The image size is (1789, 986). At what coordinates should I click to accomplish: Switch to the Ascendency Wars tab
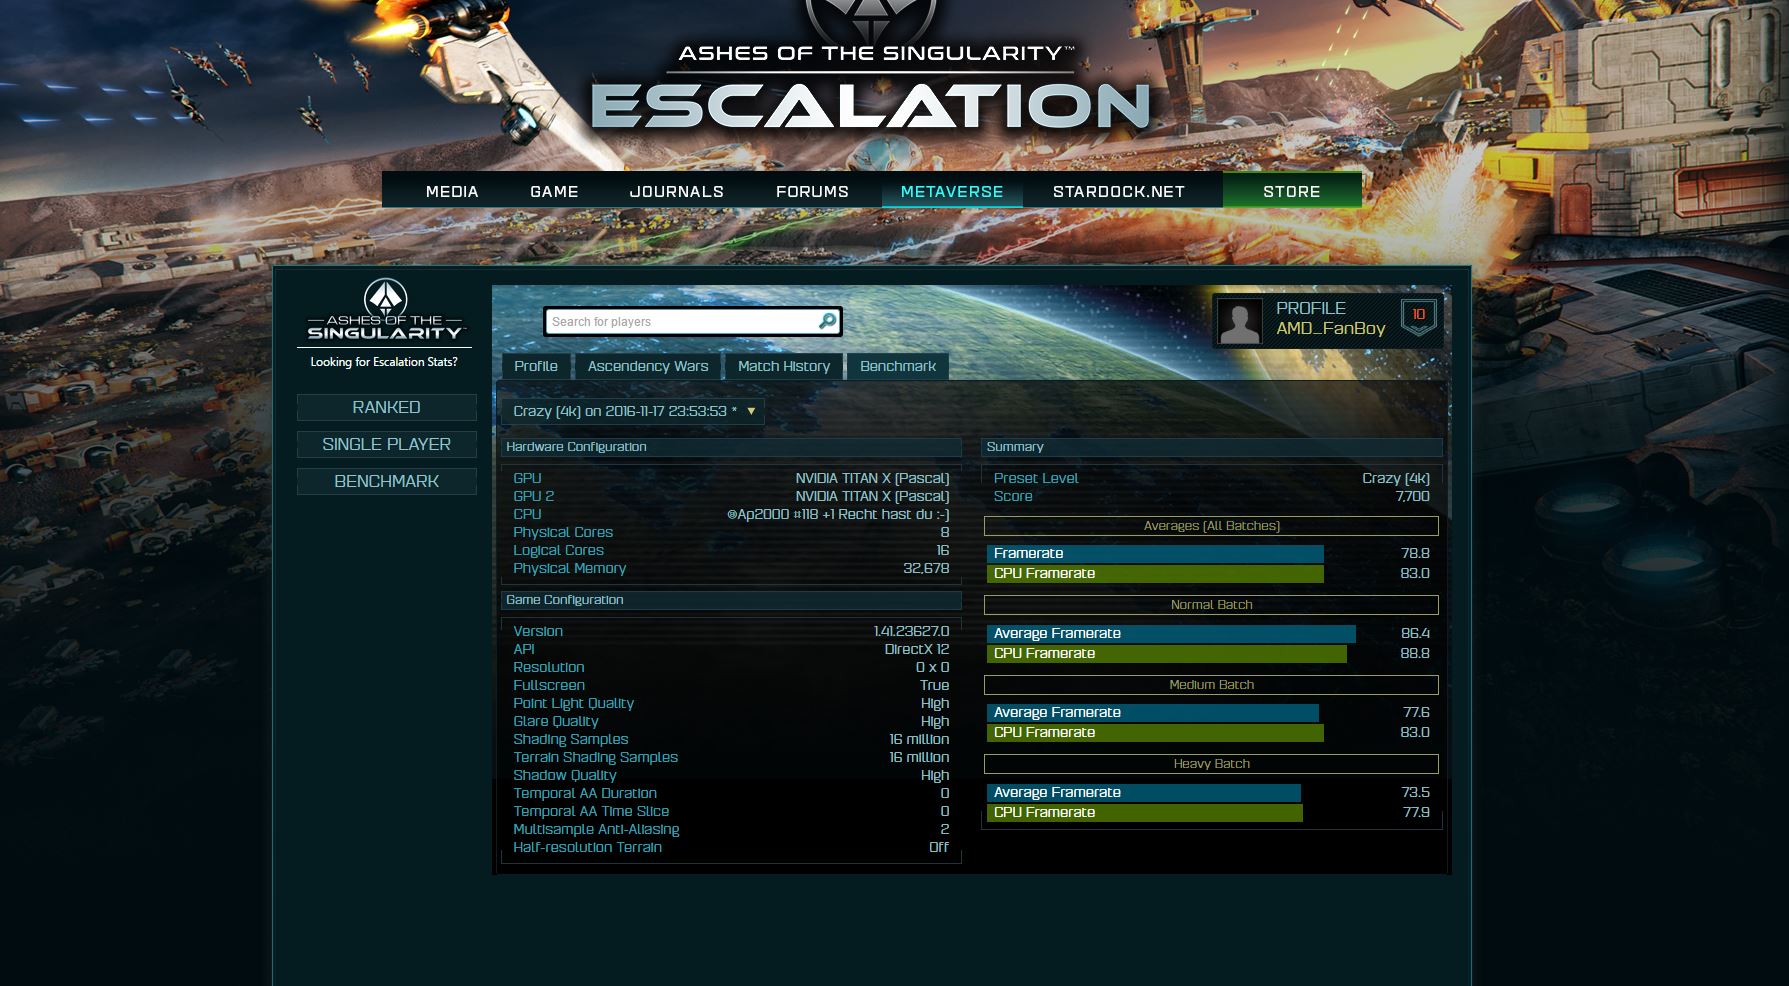pyautogui.click(x=648, y=366)
